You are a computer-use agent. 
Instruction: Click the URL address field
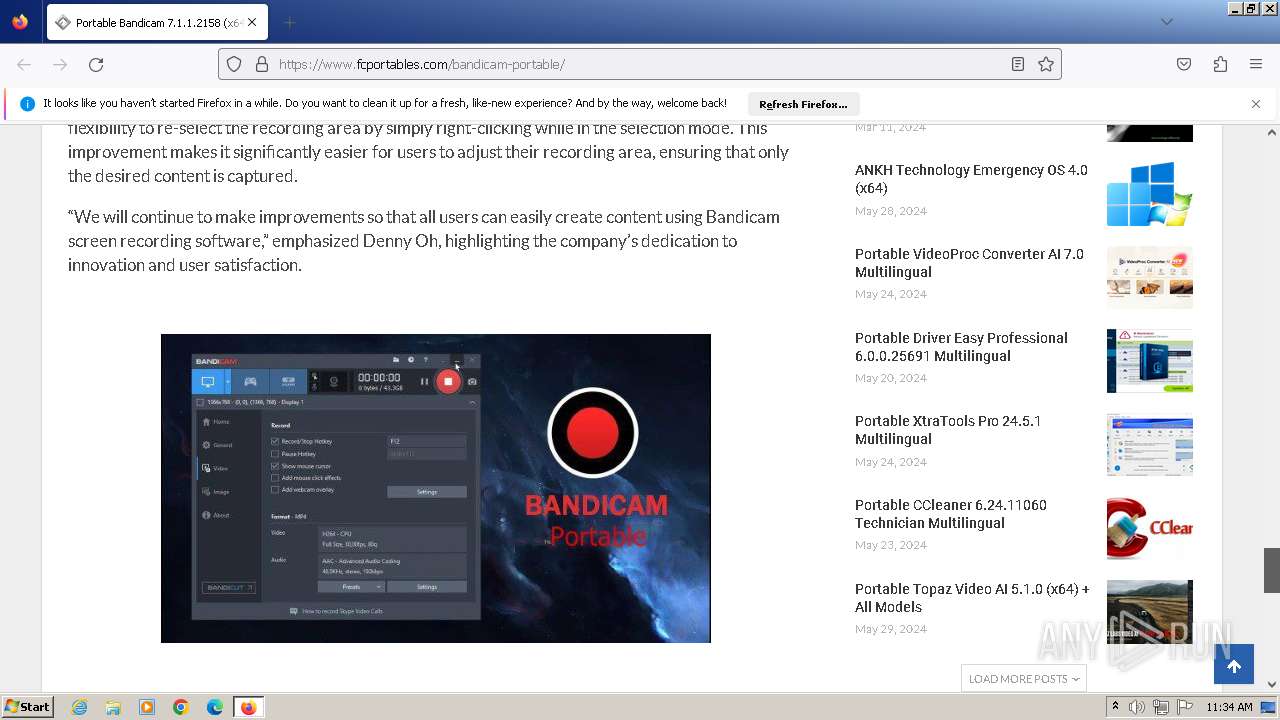click(x=640, y=64)
